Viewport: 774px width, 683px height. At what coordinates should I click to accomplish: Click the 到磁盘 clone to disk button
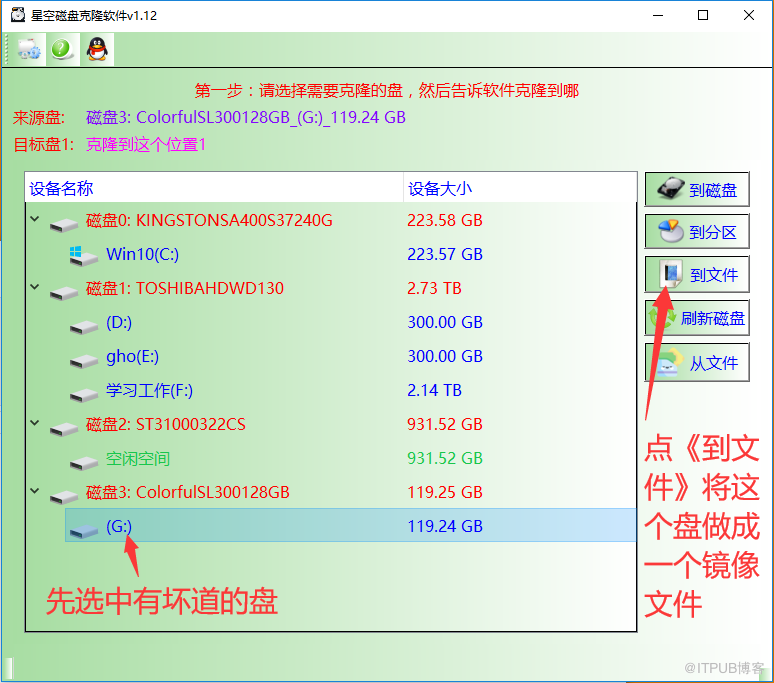(x=697, y=189)
